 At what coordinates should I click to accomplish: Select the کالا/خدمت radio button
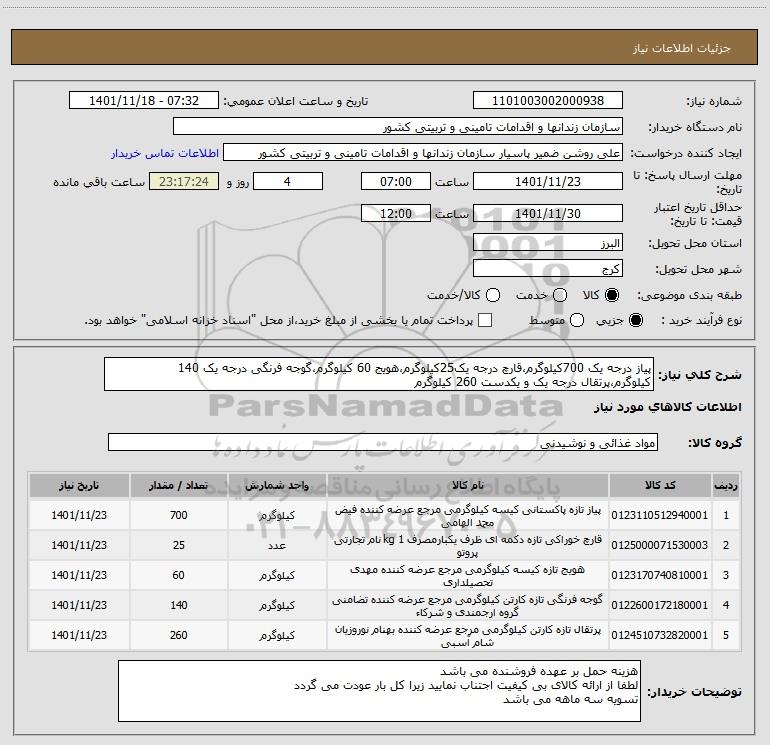click(493, 295)
